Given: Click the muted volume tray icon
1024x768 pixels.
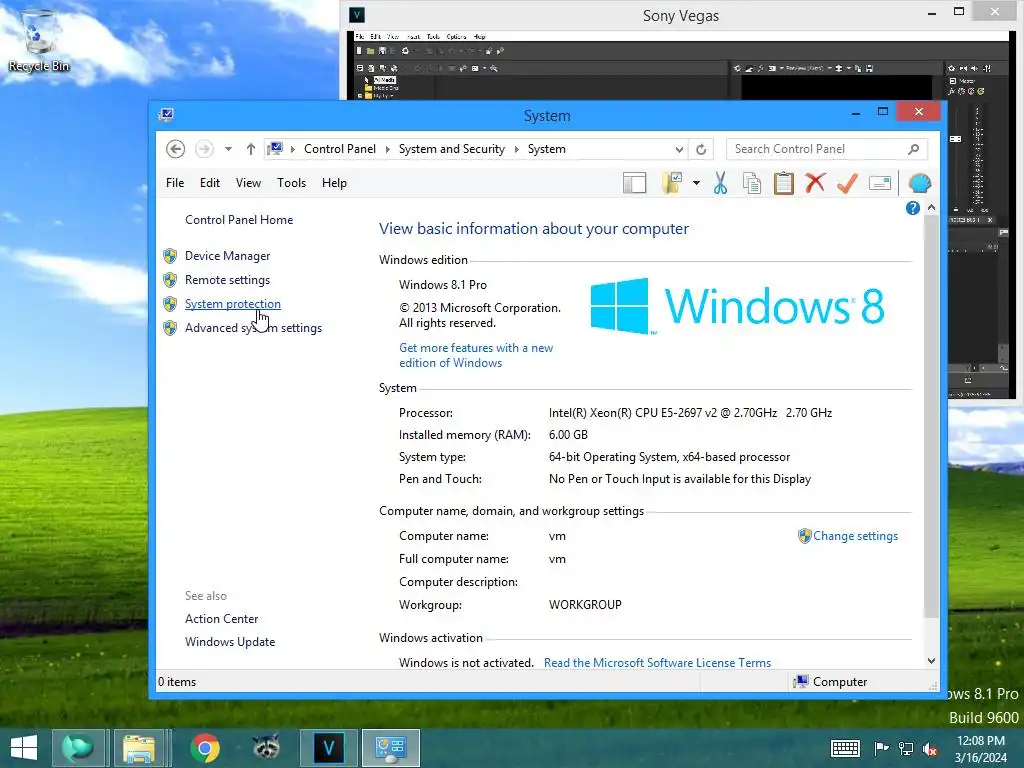Looking at the screenshot, I should click(x=930, y=748).
